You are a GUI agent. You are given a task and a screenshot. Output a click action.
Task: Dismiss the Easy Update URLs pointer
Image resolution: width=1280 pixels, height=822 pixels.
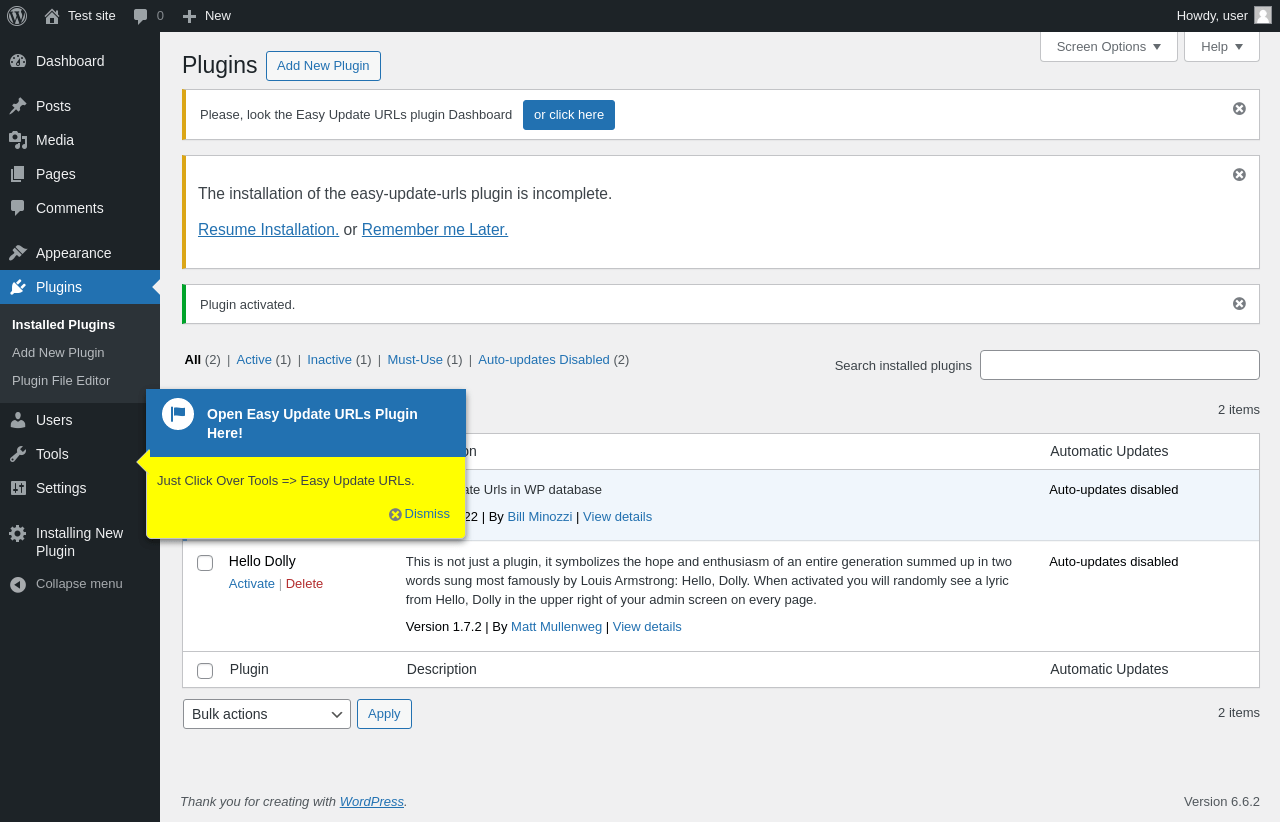tap(419, 514)
